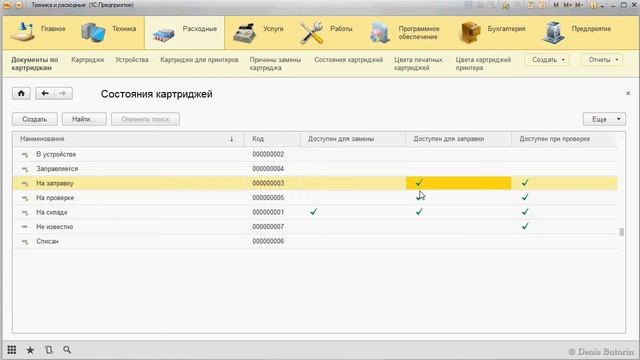Click the Код column header
The height and width of the screenshot is (360, 640).
[272, 139]
